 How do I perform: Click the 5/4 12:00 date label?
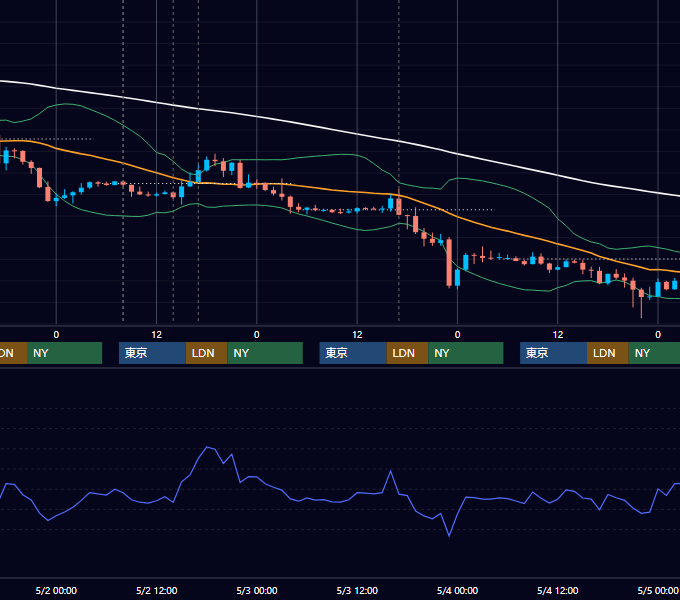click(x=557, y=590)
